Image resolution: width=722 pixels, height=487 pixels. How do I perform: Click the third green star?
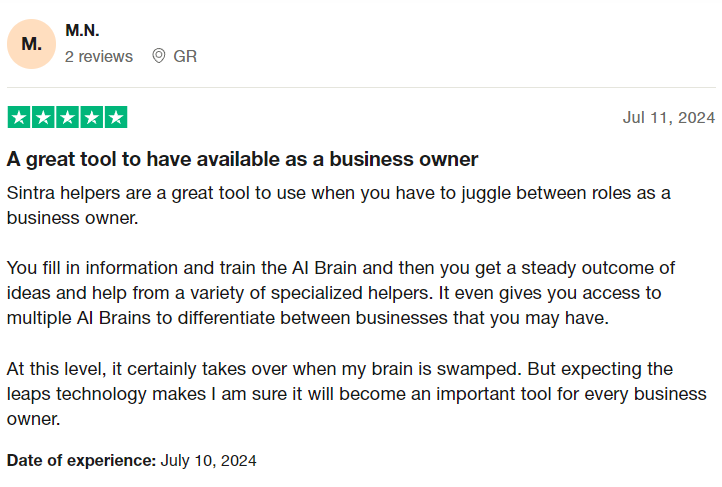pyautogui.click(x=67, y=117)
